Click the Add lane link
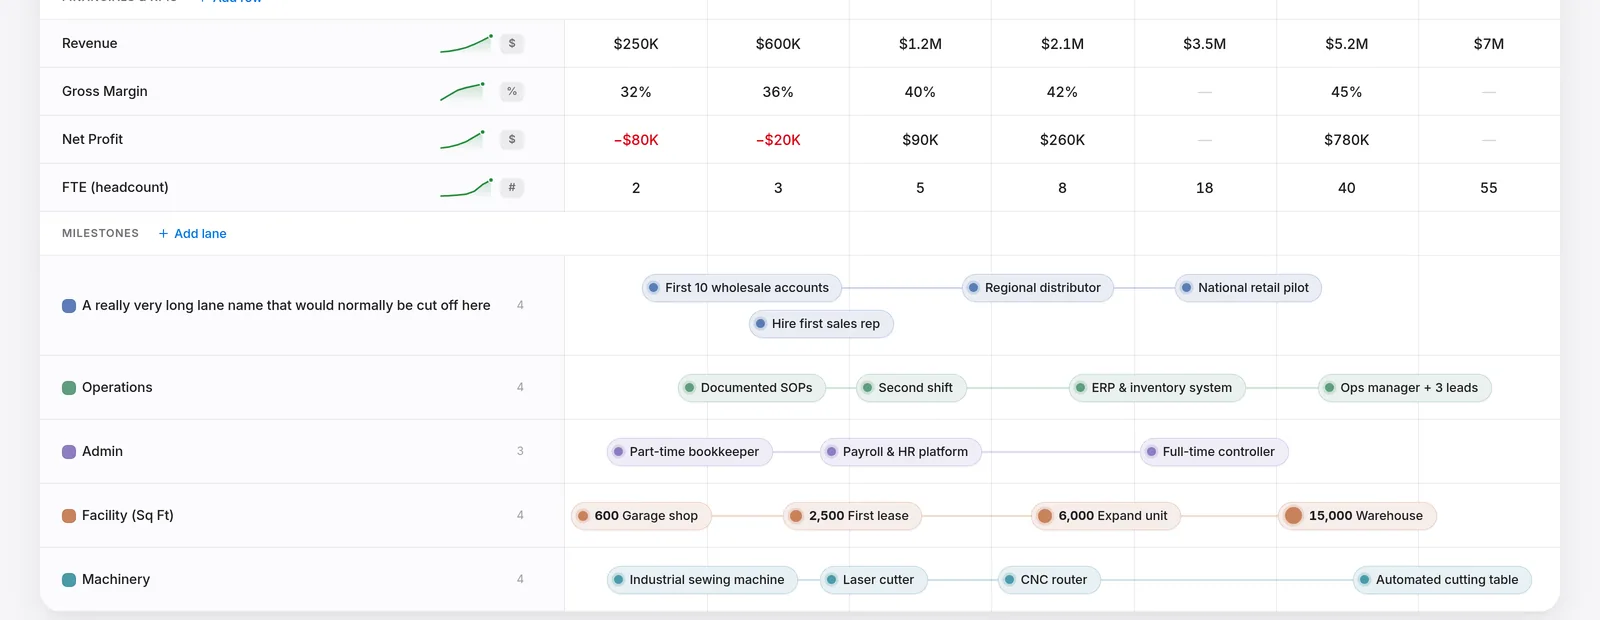 click(x=192, y=233)
